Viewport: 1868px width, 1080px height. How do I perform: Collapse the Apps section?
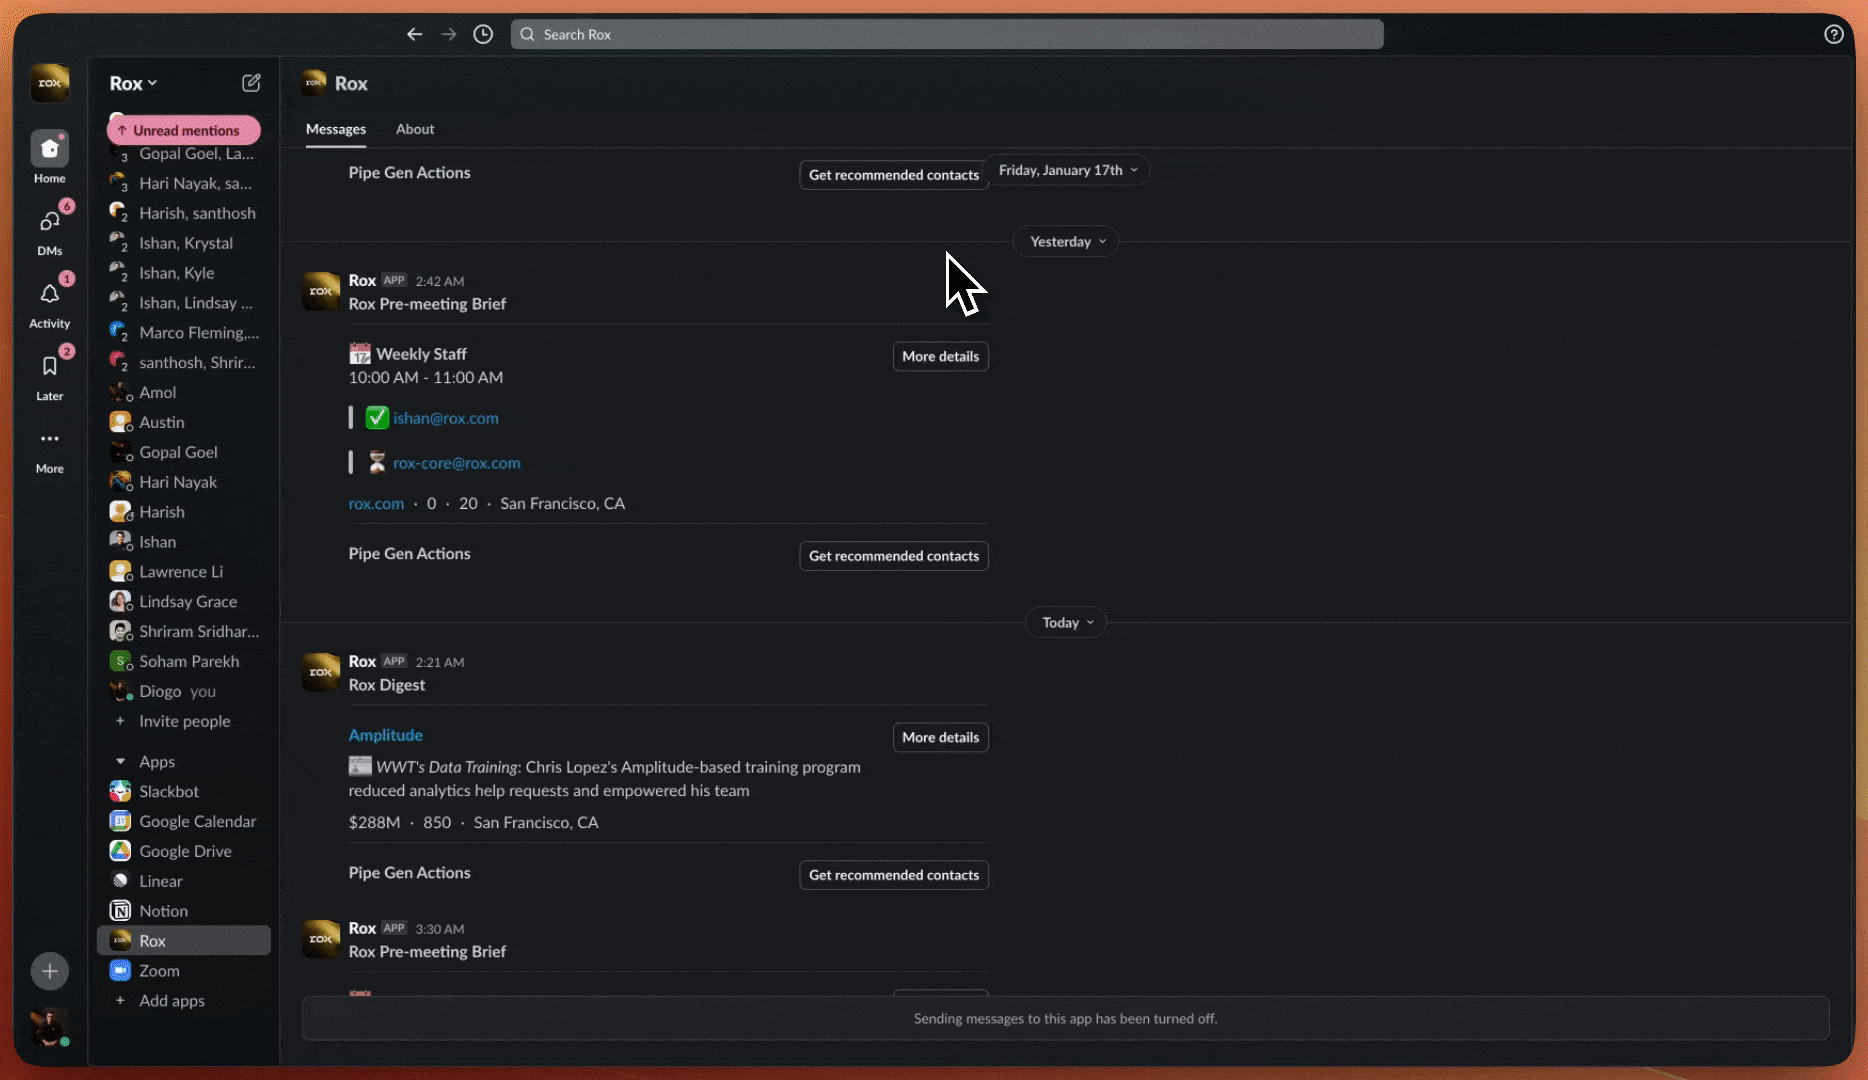(121, 761)
